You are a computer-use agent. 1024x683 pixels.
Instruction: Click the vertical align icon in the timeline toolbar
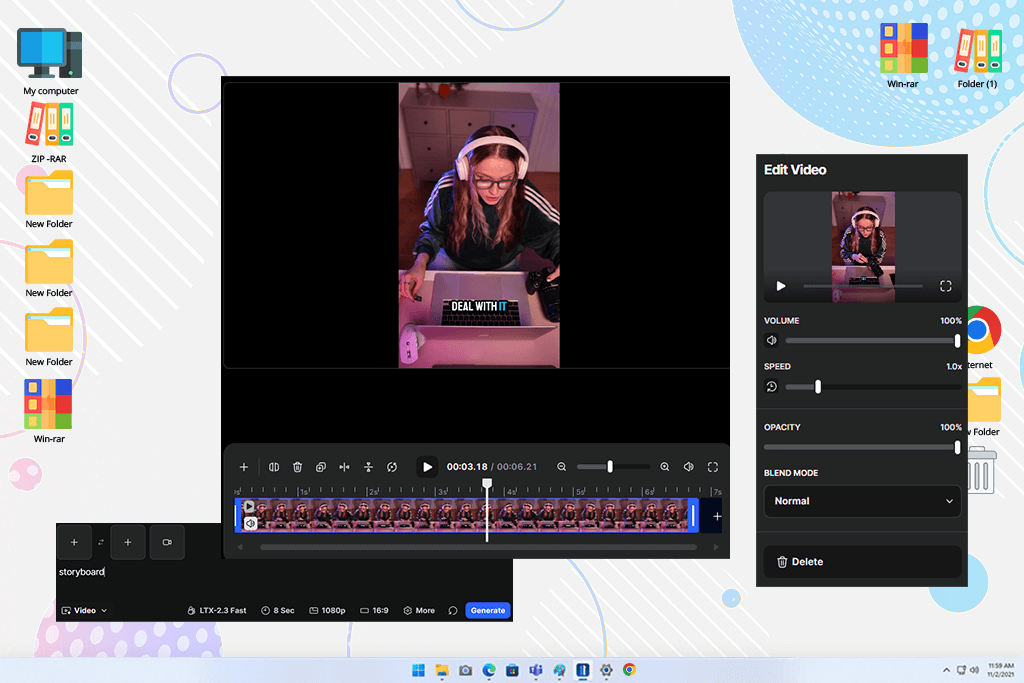coord(368,467)
